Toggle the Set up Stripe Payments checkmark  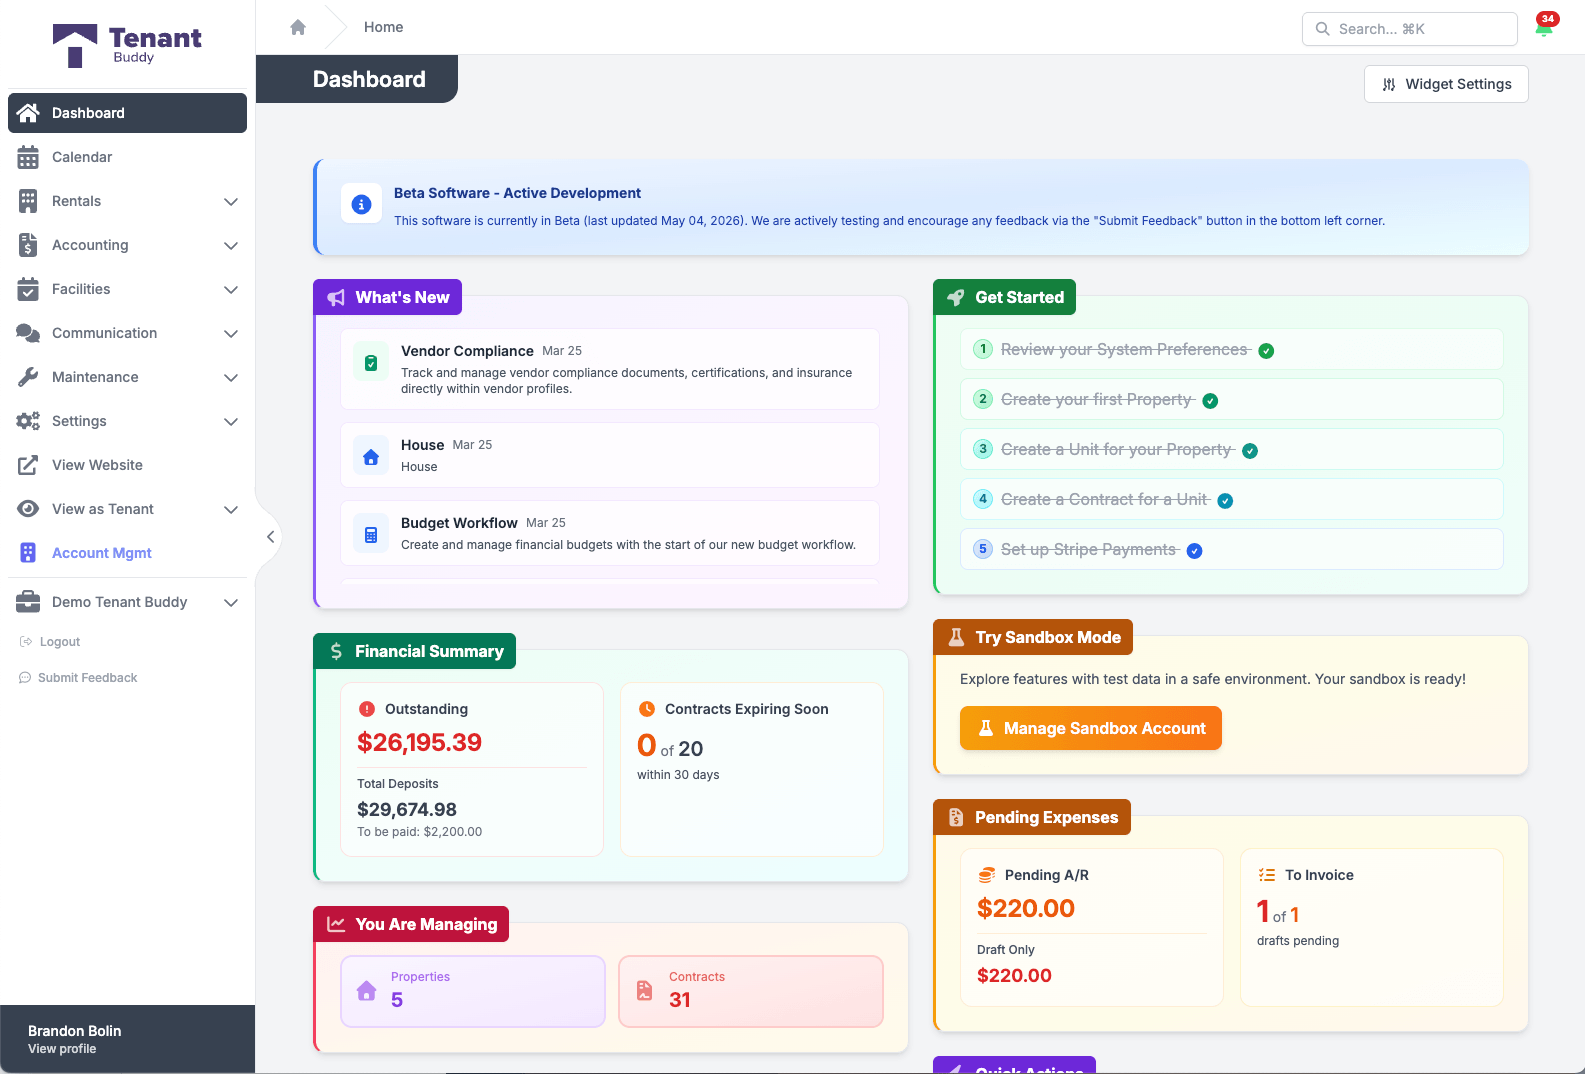1194,551
